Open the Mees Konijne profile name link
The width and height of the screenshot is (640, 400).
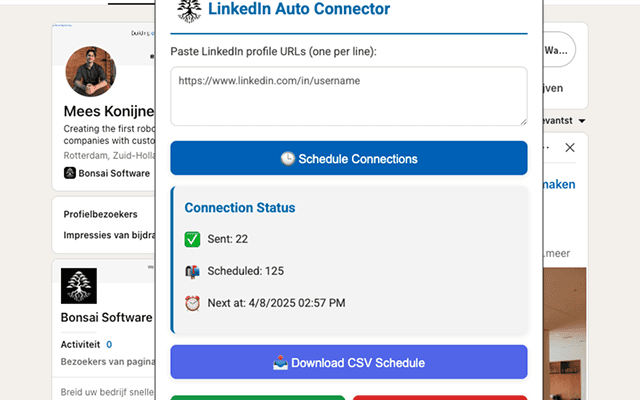click(109, 111)
